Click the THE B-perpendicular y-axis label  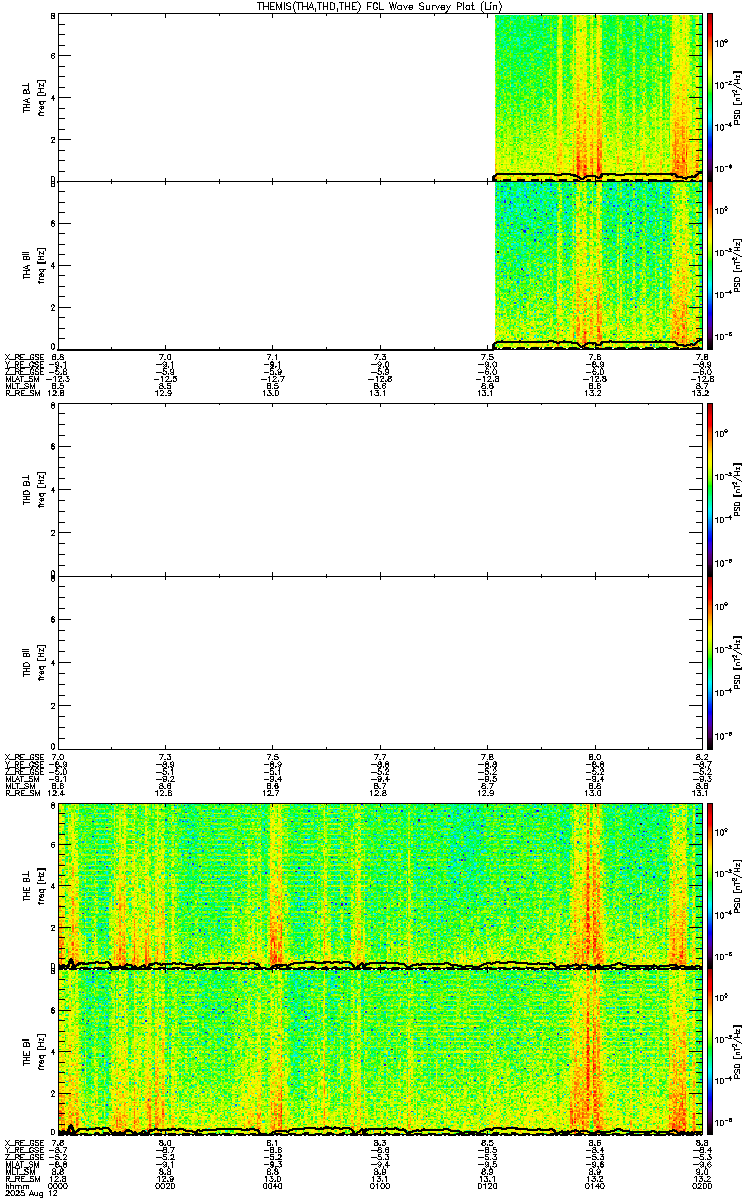[34, 885]
